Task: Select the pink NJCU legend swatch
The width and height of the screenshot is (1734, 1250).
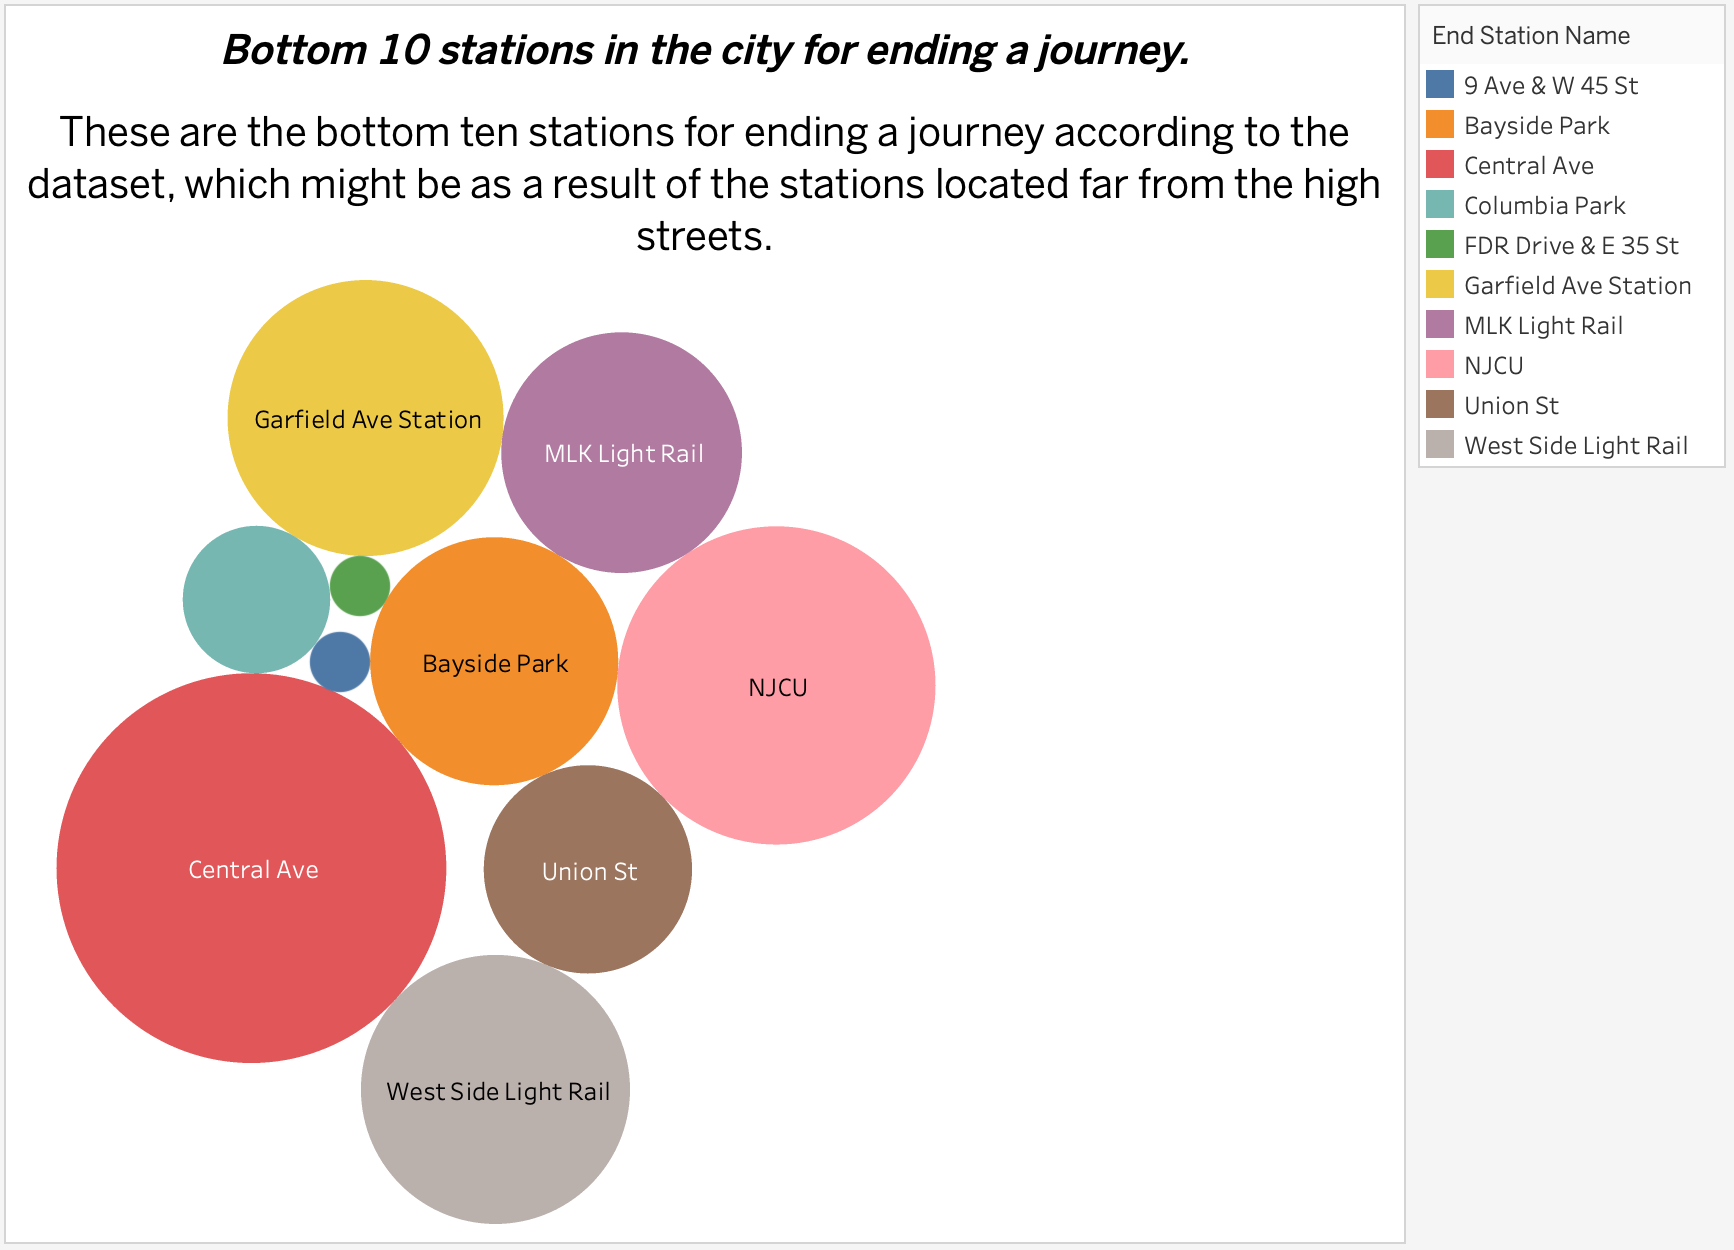Action: click(1441, 365)
